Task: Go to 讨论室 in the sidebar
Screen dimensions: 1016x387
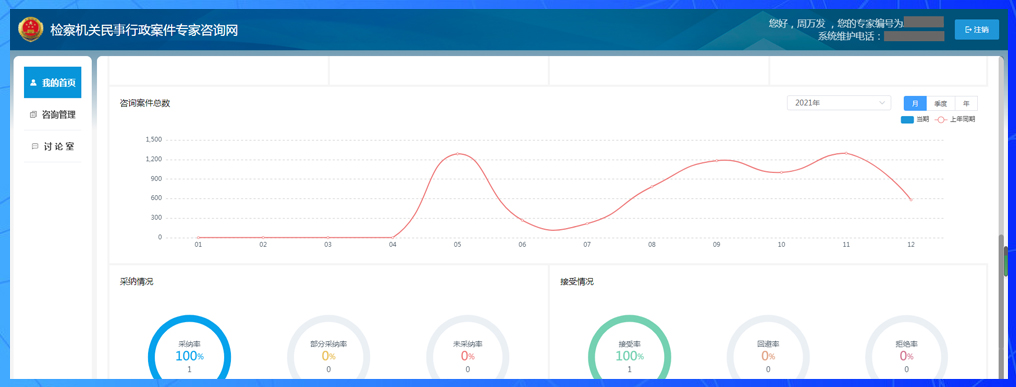Action: tap(52, 147)
